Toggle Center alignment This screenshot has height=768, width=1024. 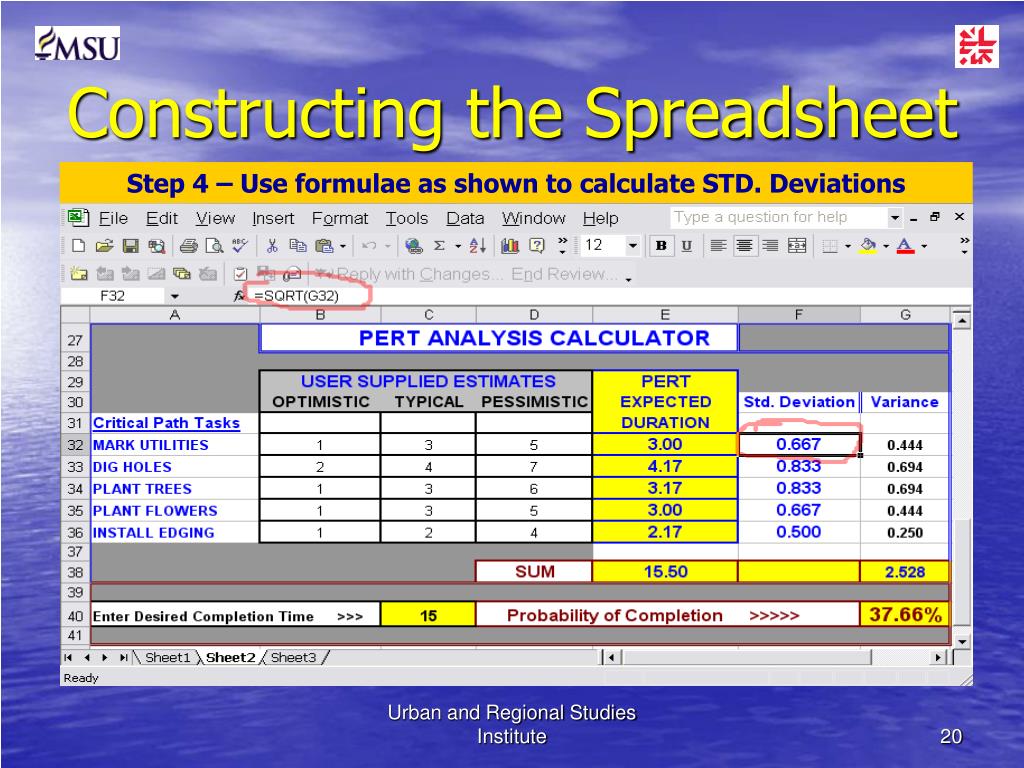click(744, 246)
